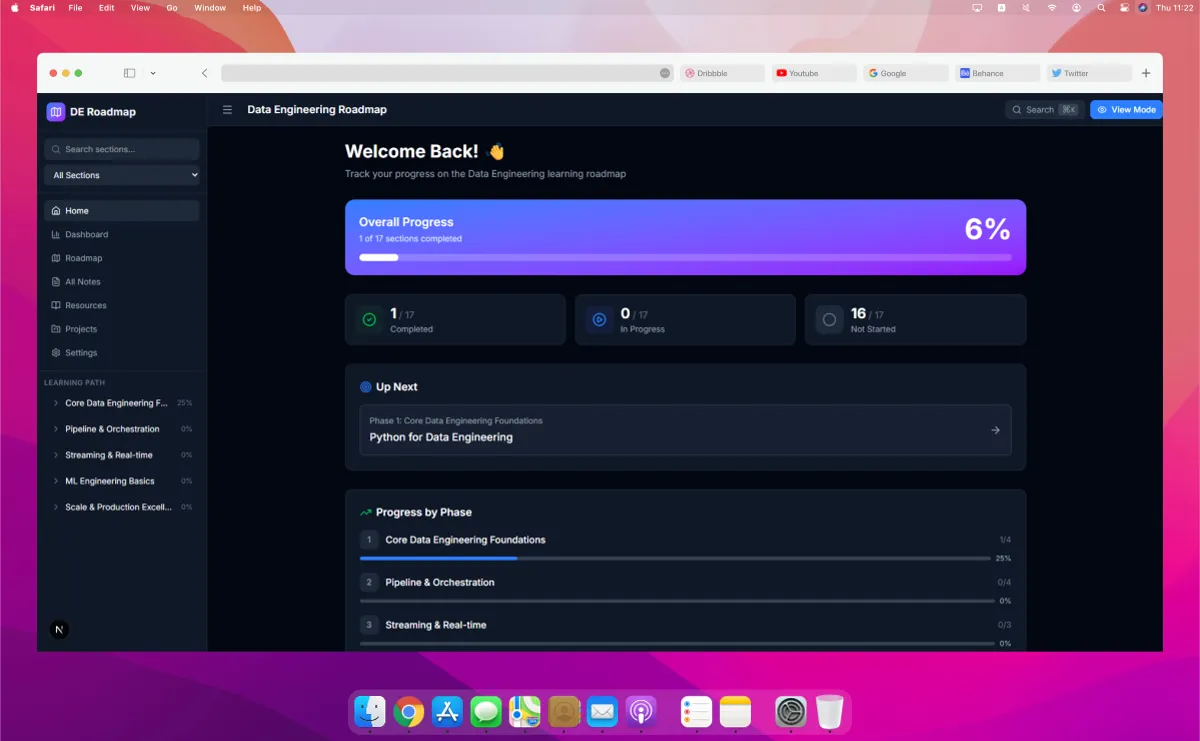This screenshot has width=1200, height=741.
Task: Open the Safari Window menu
Action: point(210,8)
